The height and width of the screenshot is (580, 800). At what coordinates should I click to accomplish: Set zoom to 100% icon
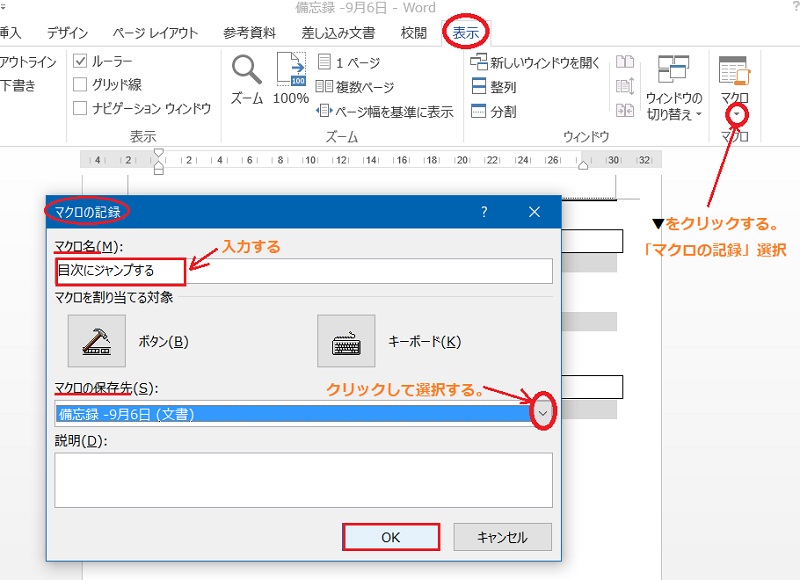(x=291, y=78)
